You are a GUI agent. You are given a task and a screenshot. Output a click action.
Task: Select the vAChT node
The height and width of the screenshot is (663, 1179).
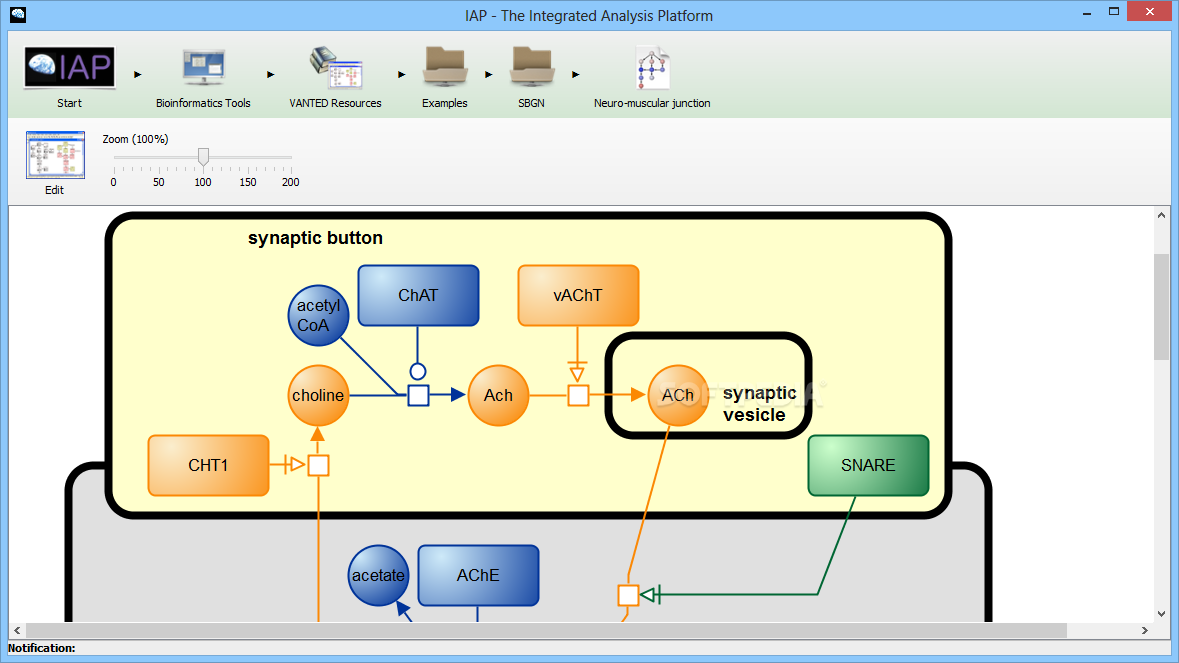pyautogui.click(x=578, y=295)
